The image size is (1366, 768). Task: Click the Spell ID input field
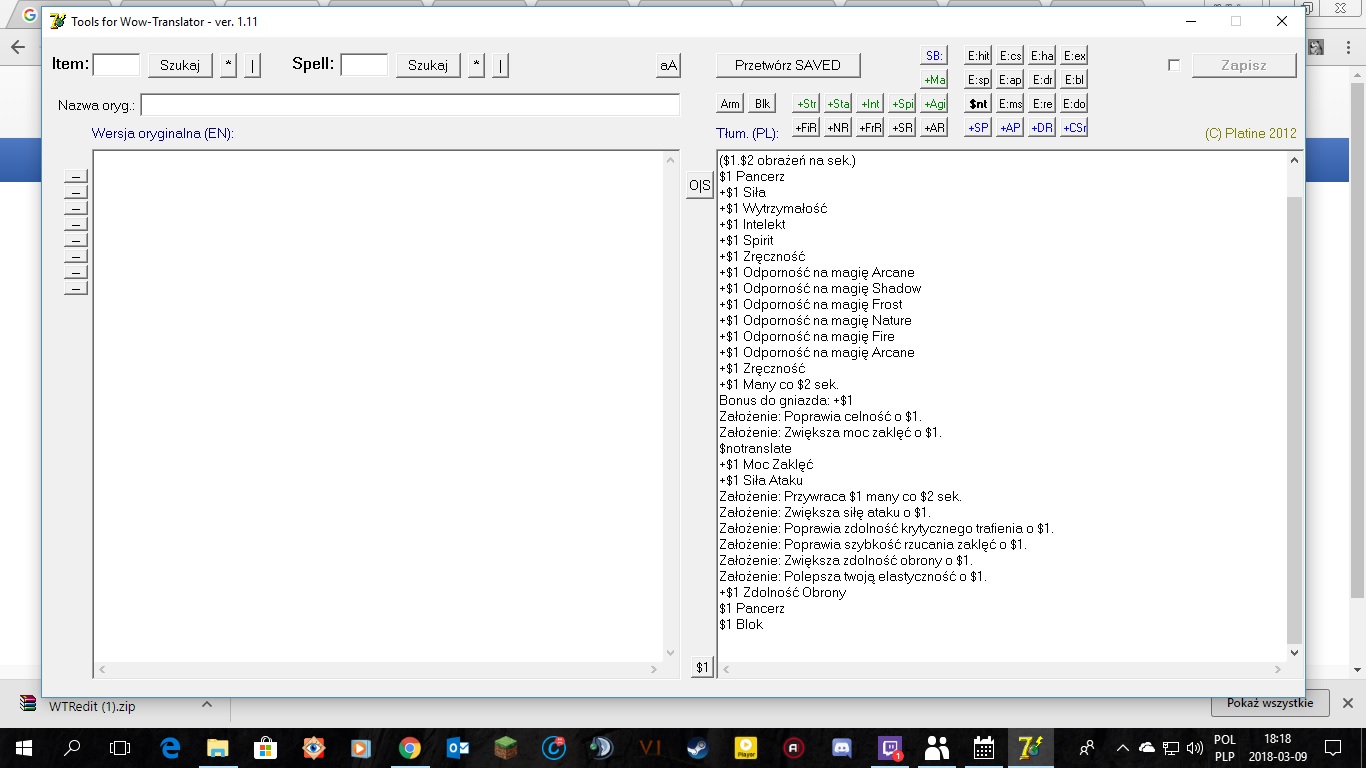pos(364,66)
